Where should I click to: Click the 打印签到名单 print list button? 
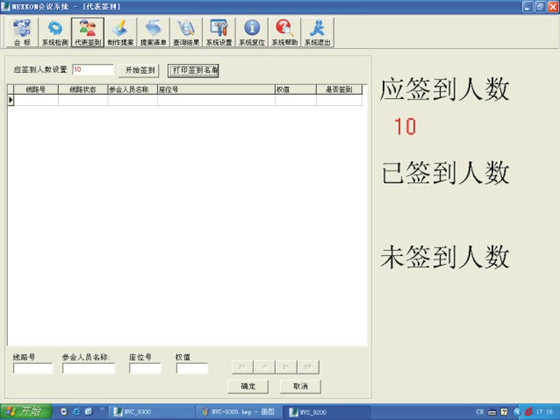(194, 70)
